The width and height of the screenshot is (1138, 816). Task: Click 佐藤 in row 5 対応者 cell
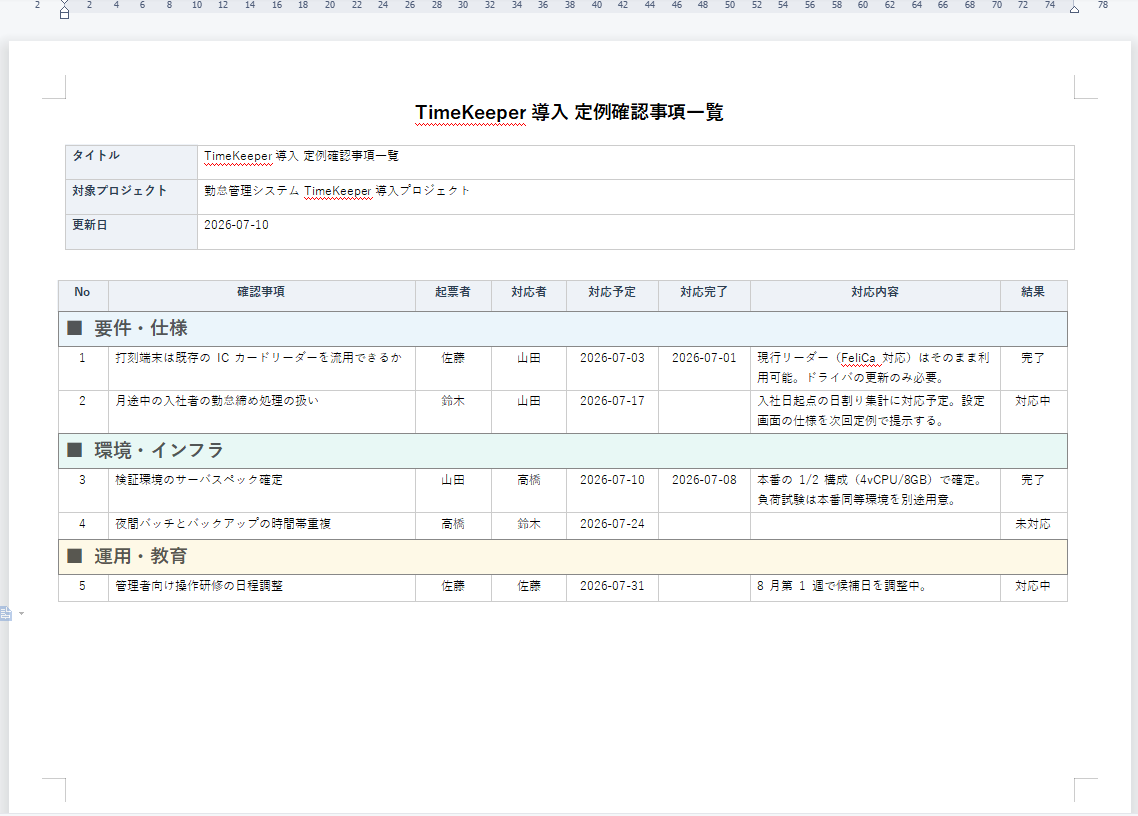pyautogui.click(x=529, y=586)
